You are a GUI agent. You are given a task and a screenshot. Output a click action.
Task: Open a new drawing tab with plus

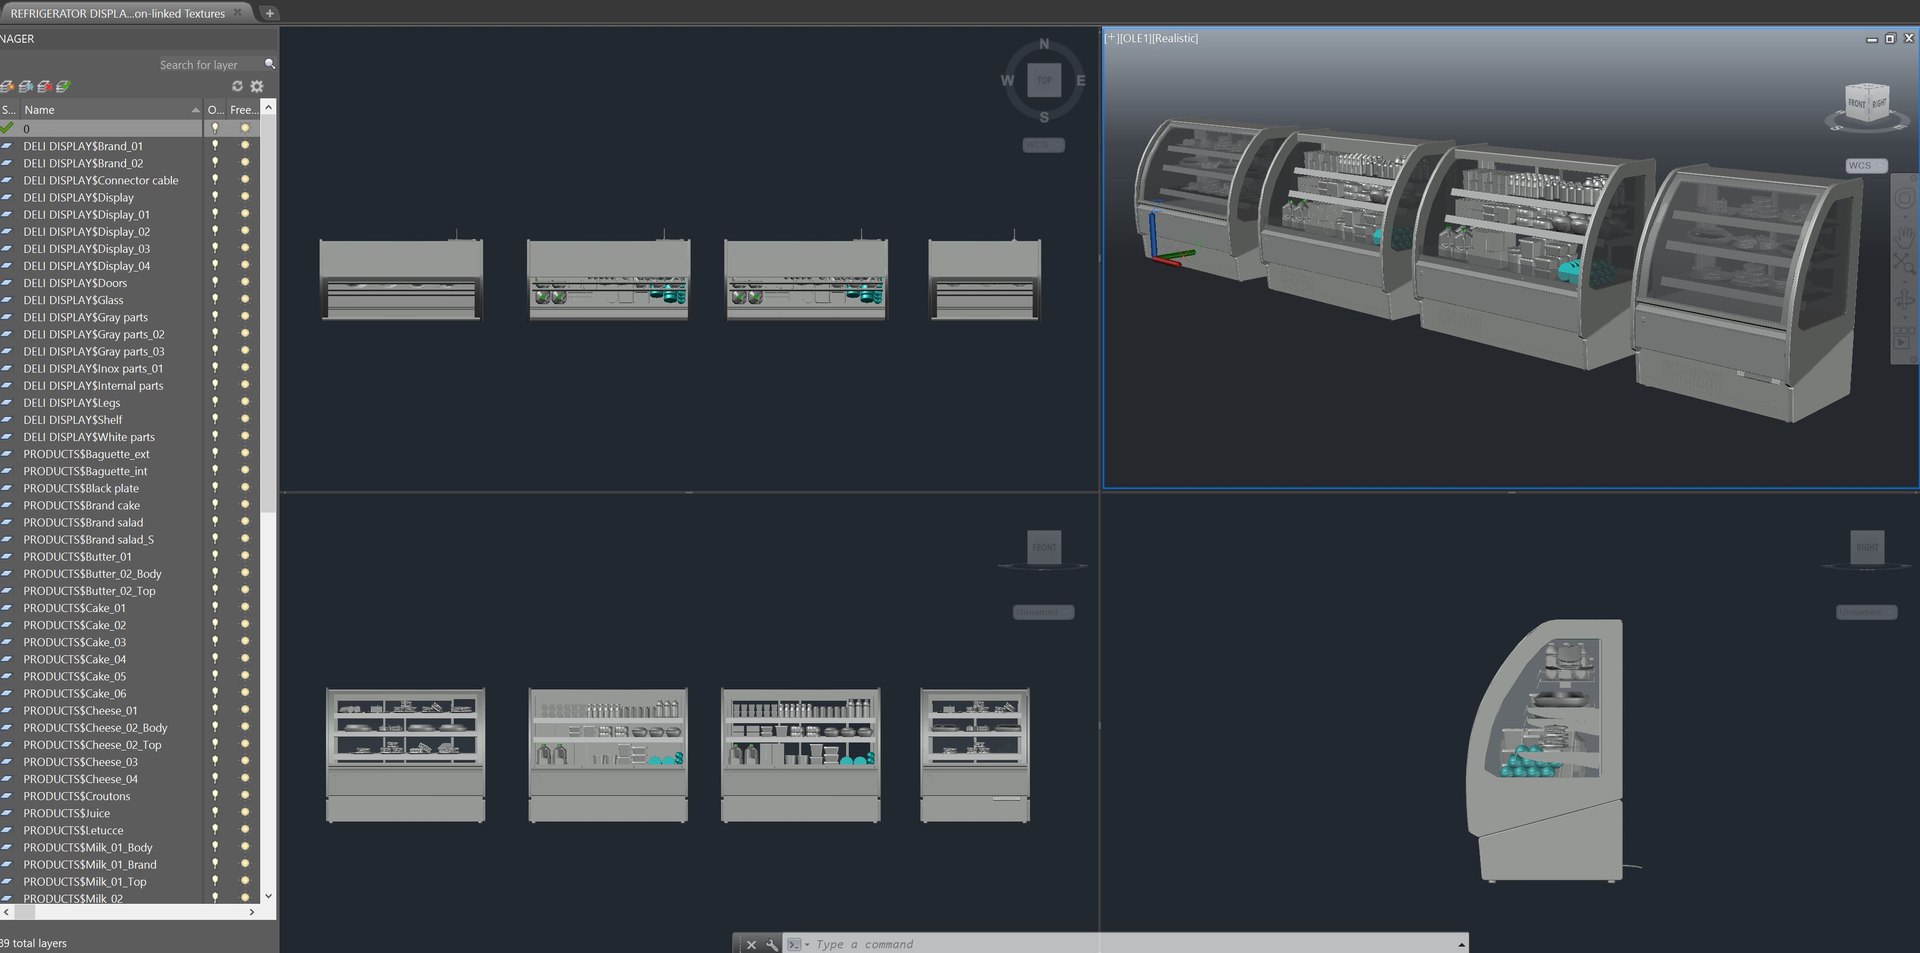(269, 13)
